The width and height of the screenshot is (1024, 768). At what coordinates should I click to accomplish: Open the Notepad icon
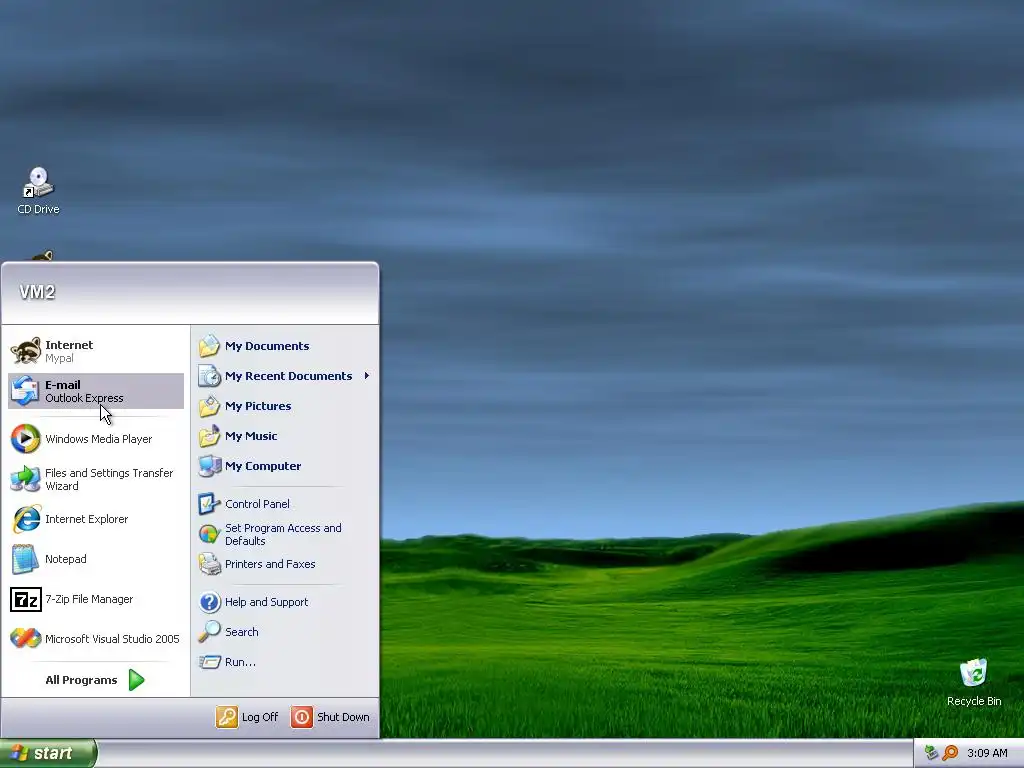coord(25,559)
